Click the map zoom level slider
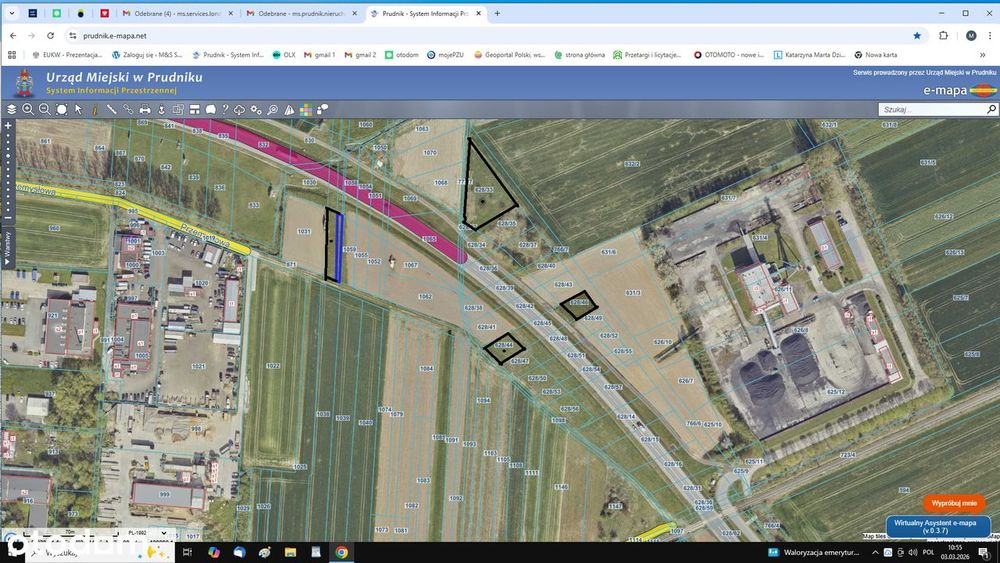This screenshot has width=1000, height=563. [8, 172]
